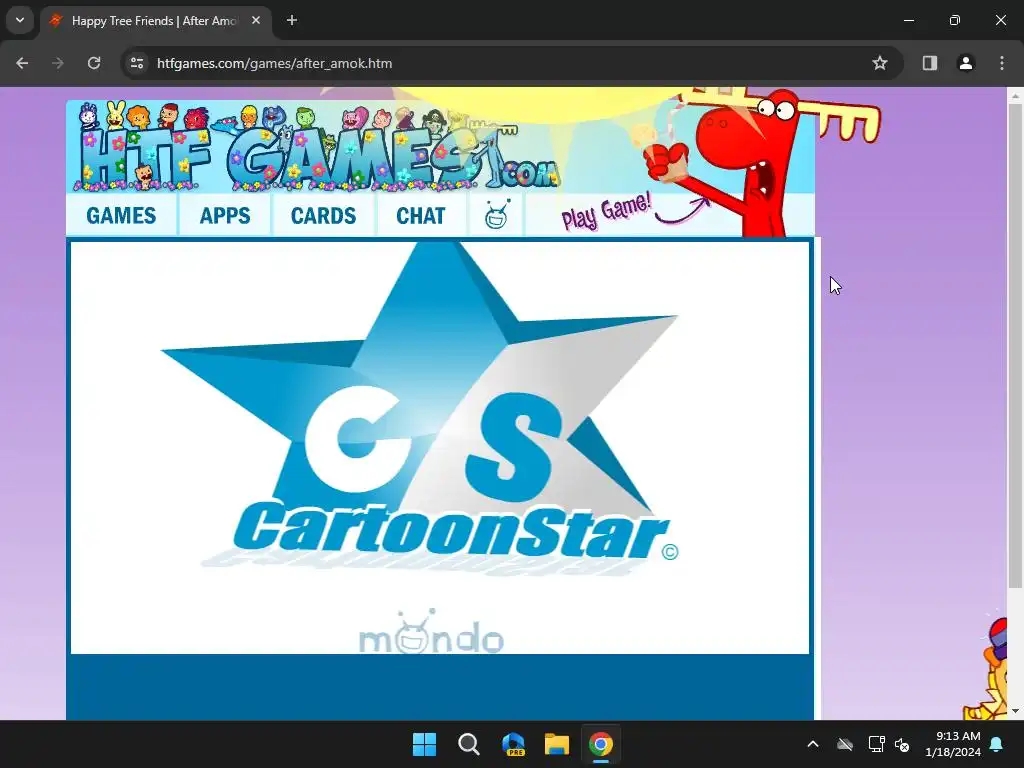
Task: Open Chrome's three-dot menu
Action: tap(1002, 63)
